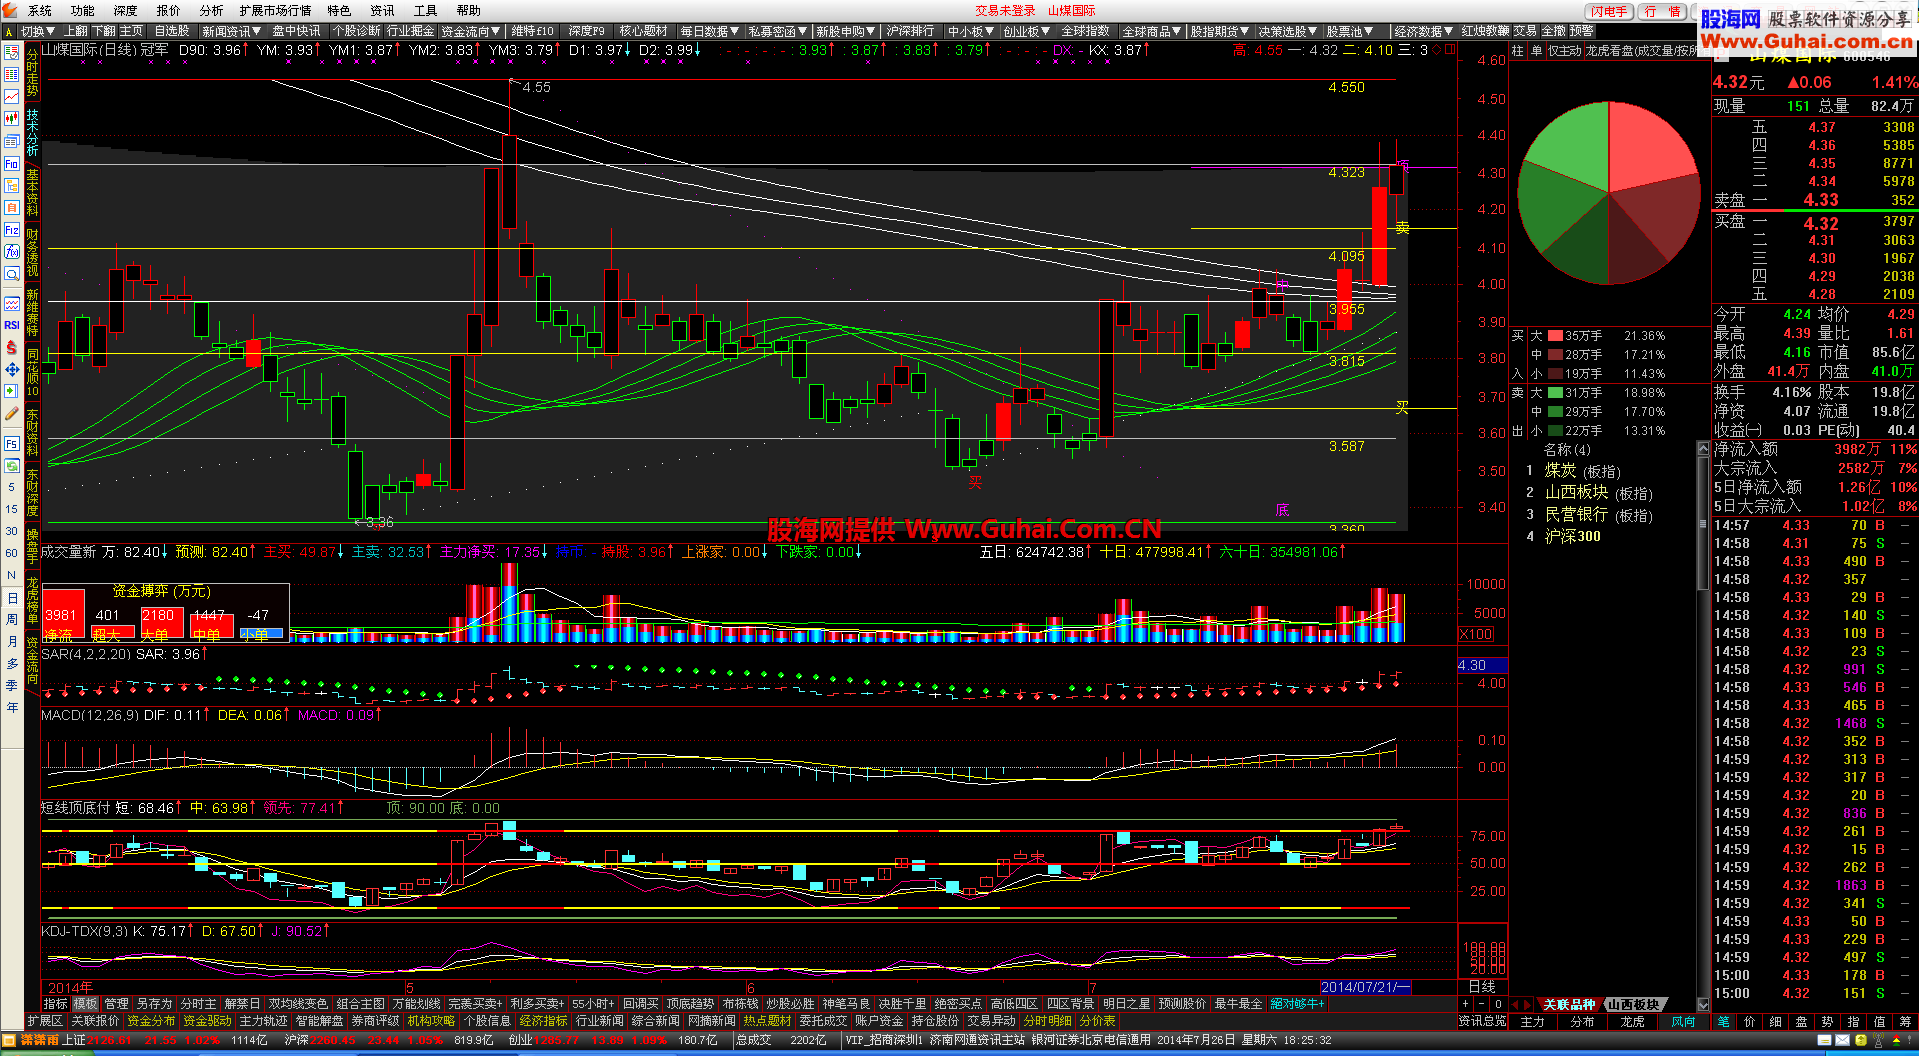Image resolution: width=1919 pixels, height=1056 pixels.
Task: Click the orange status icon beside 谍谍雨
Action: [x=9, y=1040]
